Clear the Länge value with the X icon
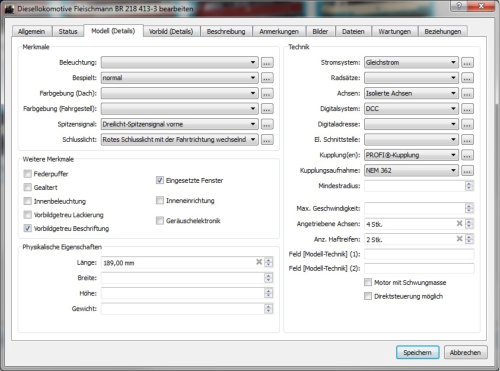500x371 pixels. pos(259,262)
